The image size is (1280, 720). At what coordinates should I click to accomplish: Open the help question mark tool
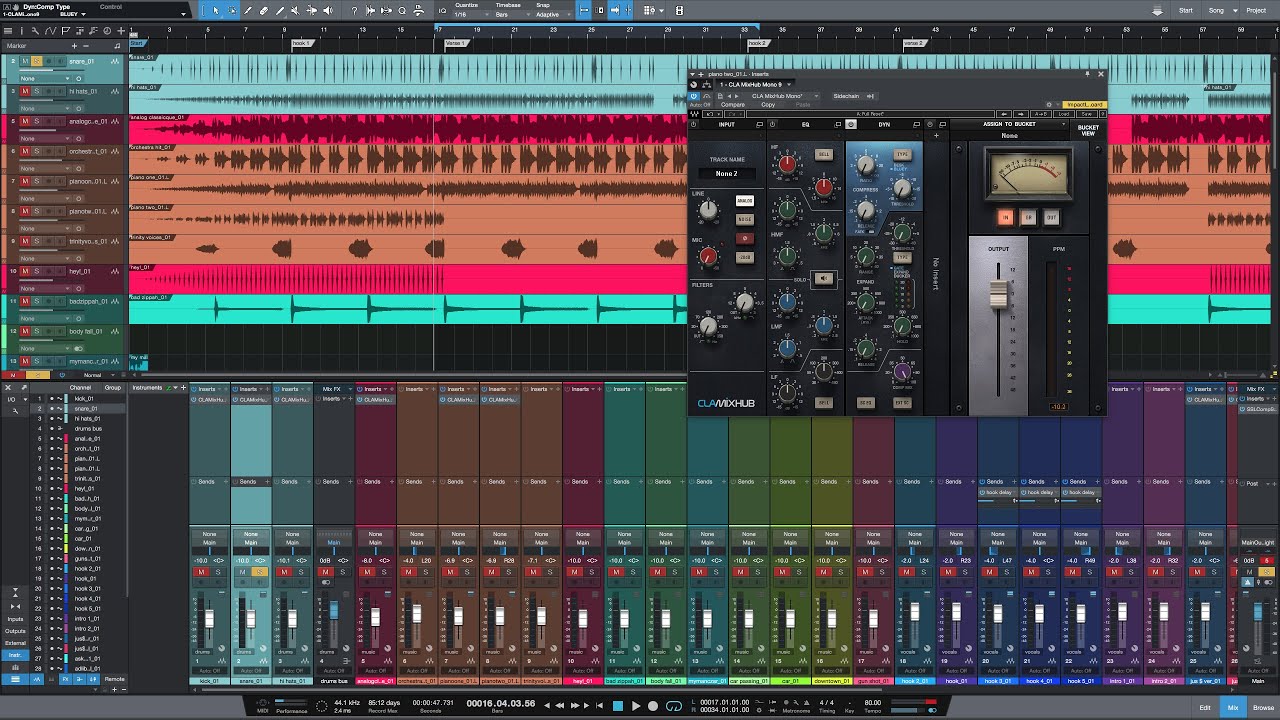pos(354,10)
